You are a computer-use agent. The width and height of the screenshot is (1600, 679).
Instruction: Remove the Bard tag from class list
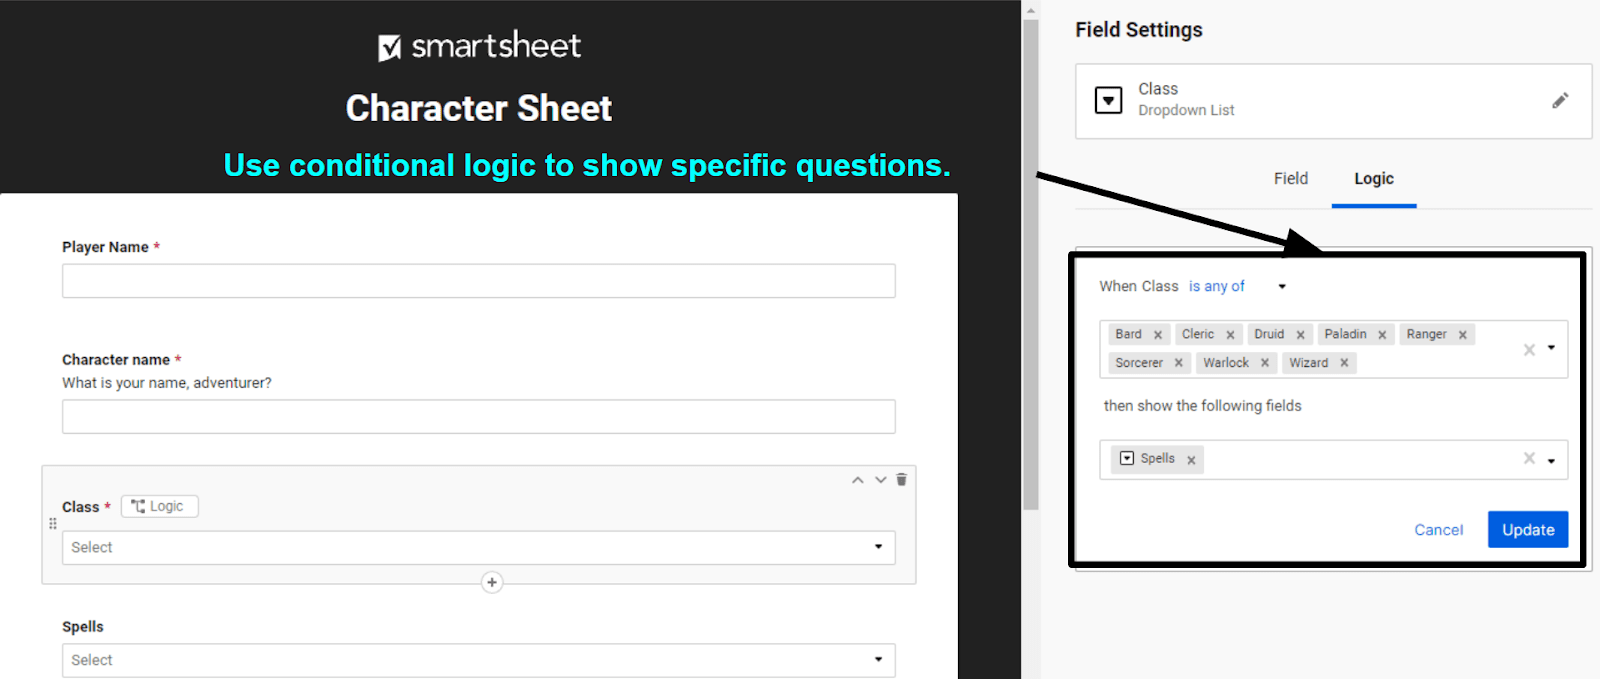(1158, 335)
